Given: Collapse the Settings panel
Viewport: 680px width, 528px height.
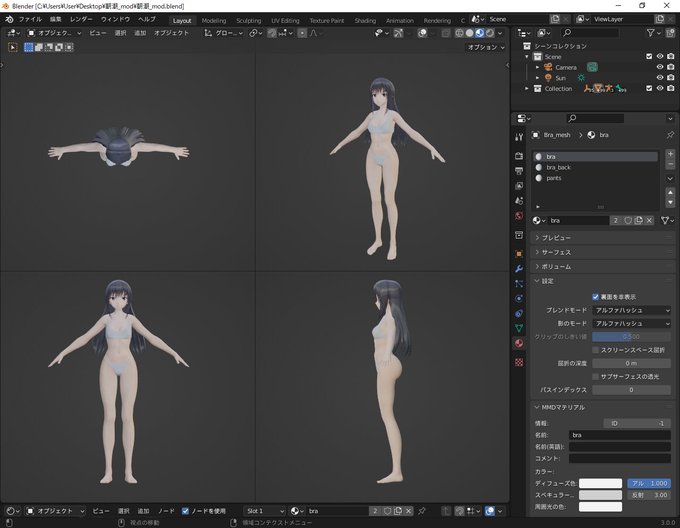Looking at the screenshot, I should 601,281.
